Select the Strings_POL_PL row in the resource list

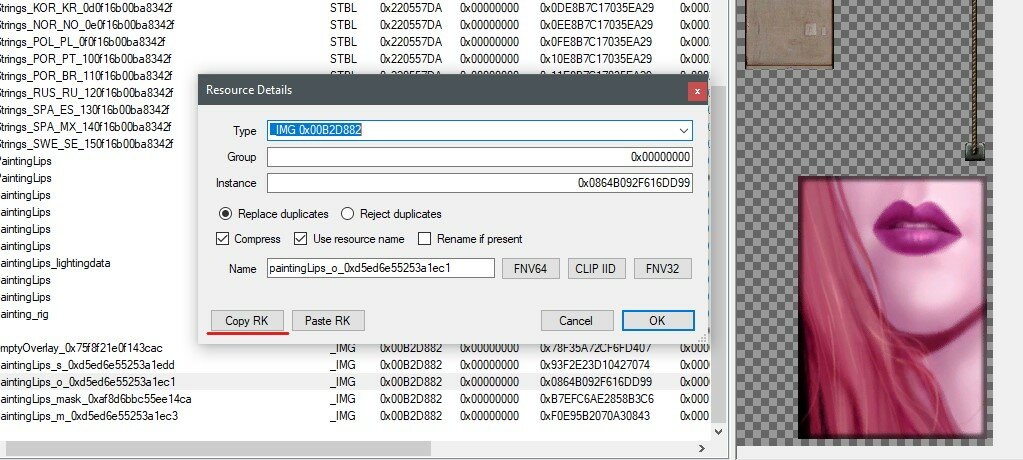(356, 42)
